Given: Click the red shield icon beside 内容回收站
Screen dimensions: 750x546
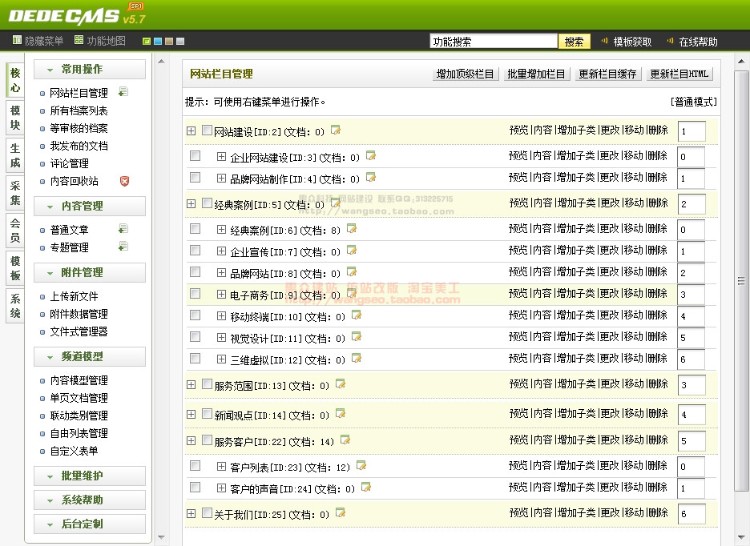Looking at the screenshot, I should coord(124,181).
